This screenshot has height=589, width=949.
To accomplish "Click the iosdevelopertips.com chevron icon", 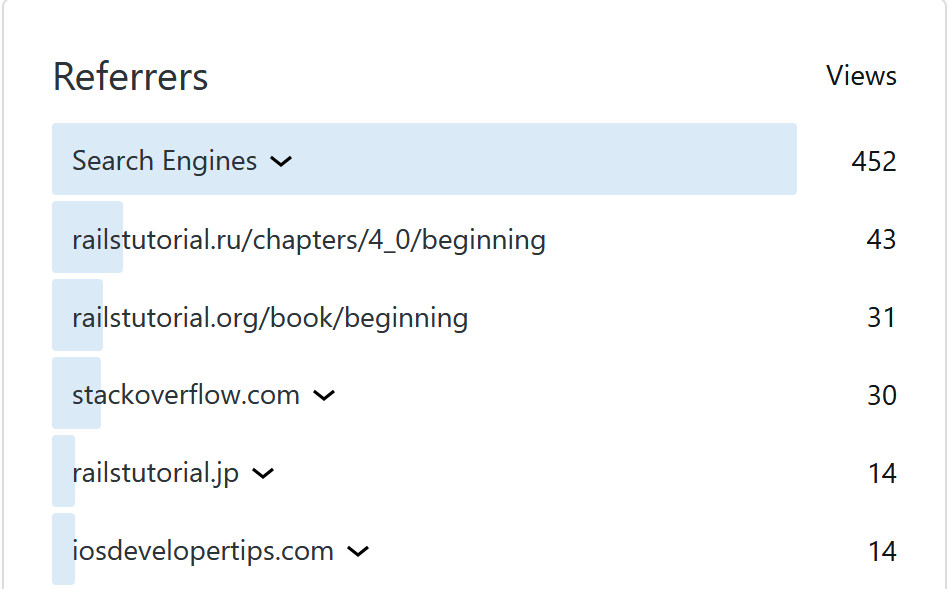I will [x=358, y=551].
